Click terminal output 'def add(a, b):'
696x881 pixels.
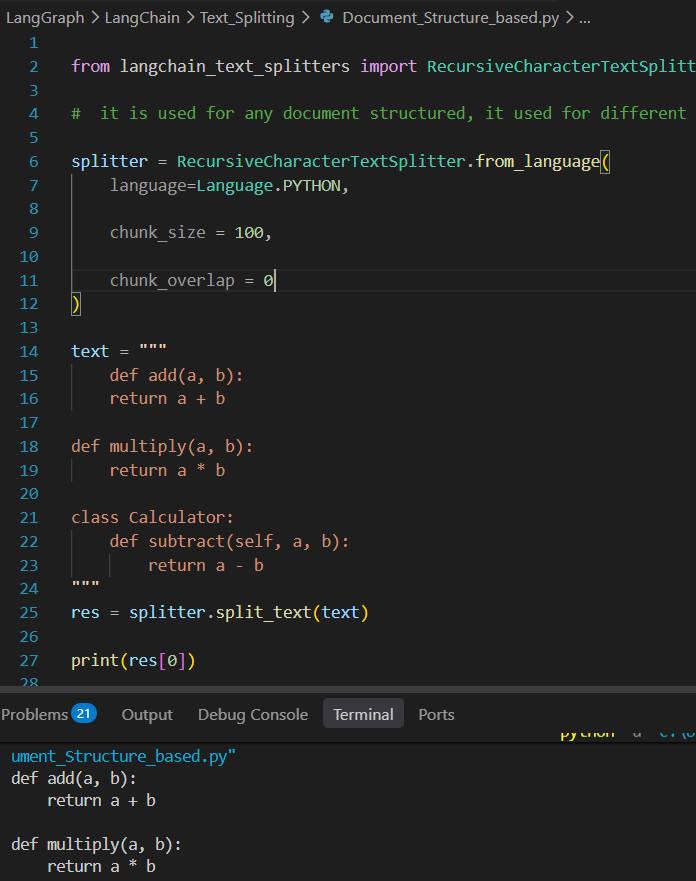point(74,779)
